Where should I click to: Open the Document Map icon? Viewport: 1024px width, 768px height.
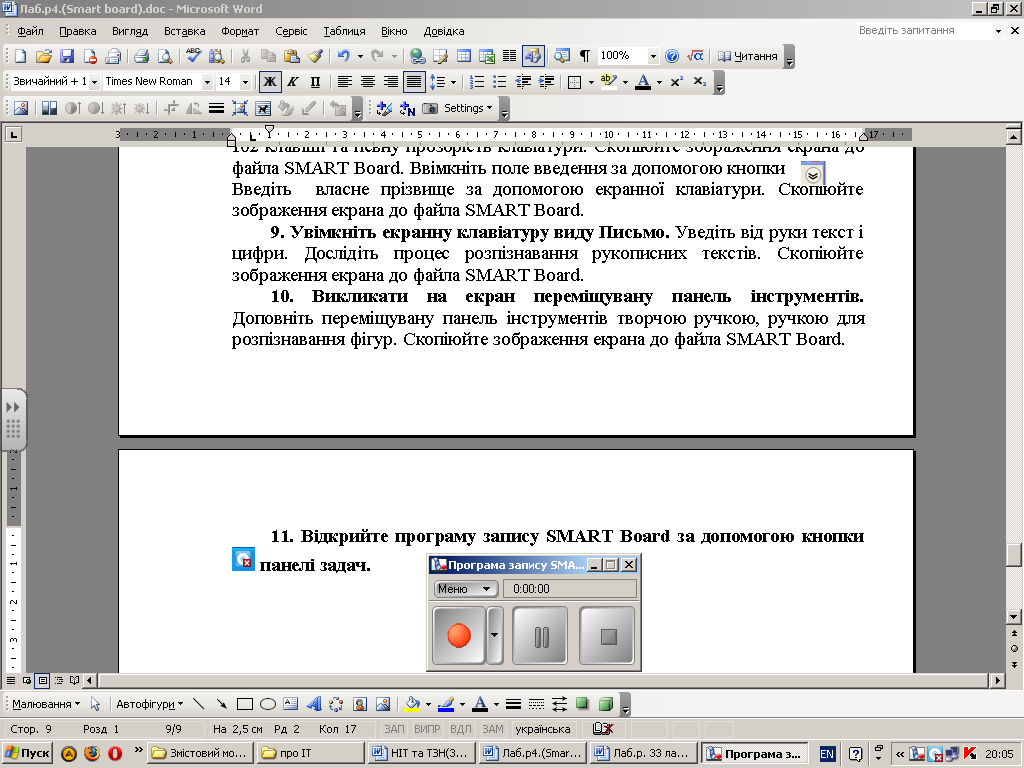pyautogui.click(x=562, y=56)
